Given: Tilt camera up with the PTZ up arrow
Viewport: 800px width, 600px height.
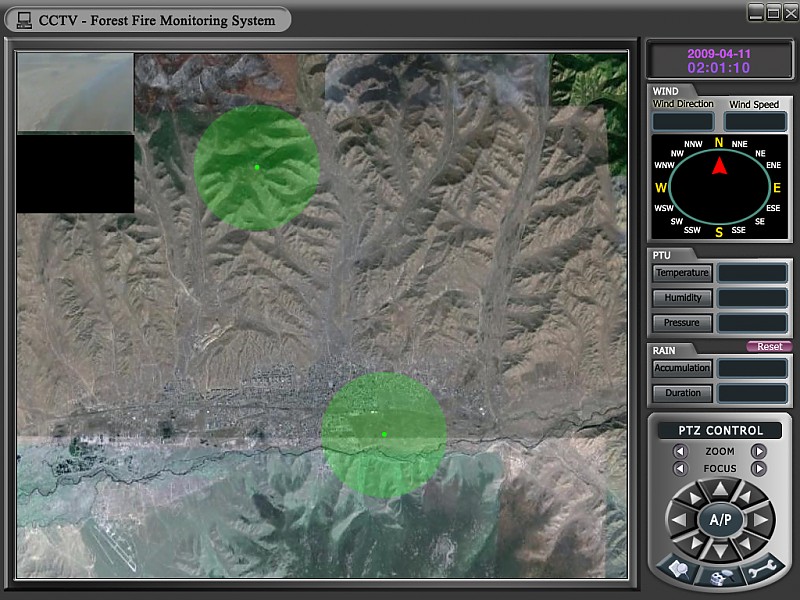Looking at the screenshot, I should (720, 490).
